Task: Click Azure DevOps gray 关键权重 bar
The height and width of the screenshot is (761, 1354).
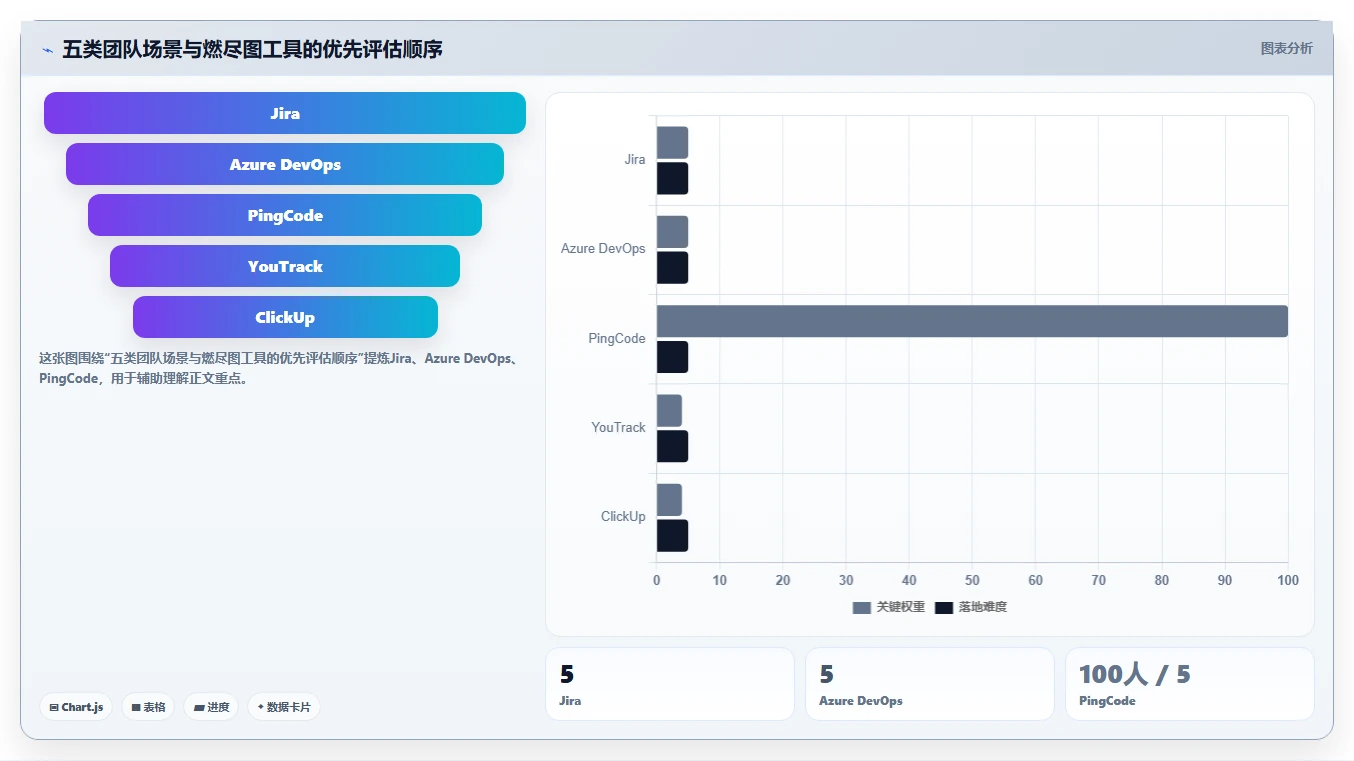Action: pos(672,232)
